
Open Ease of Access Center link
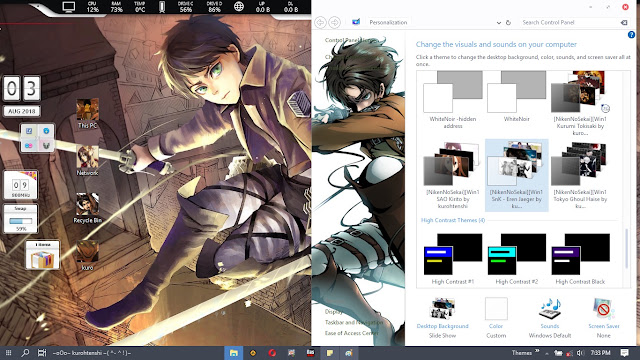[x=351, y=333]
